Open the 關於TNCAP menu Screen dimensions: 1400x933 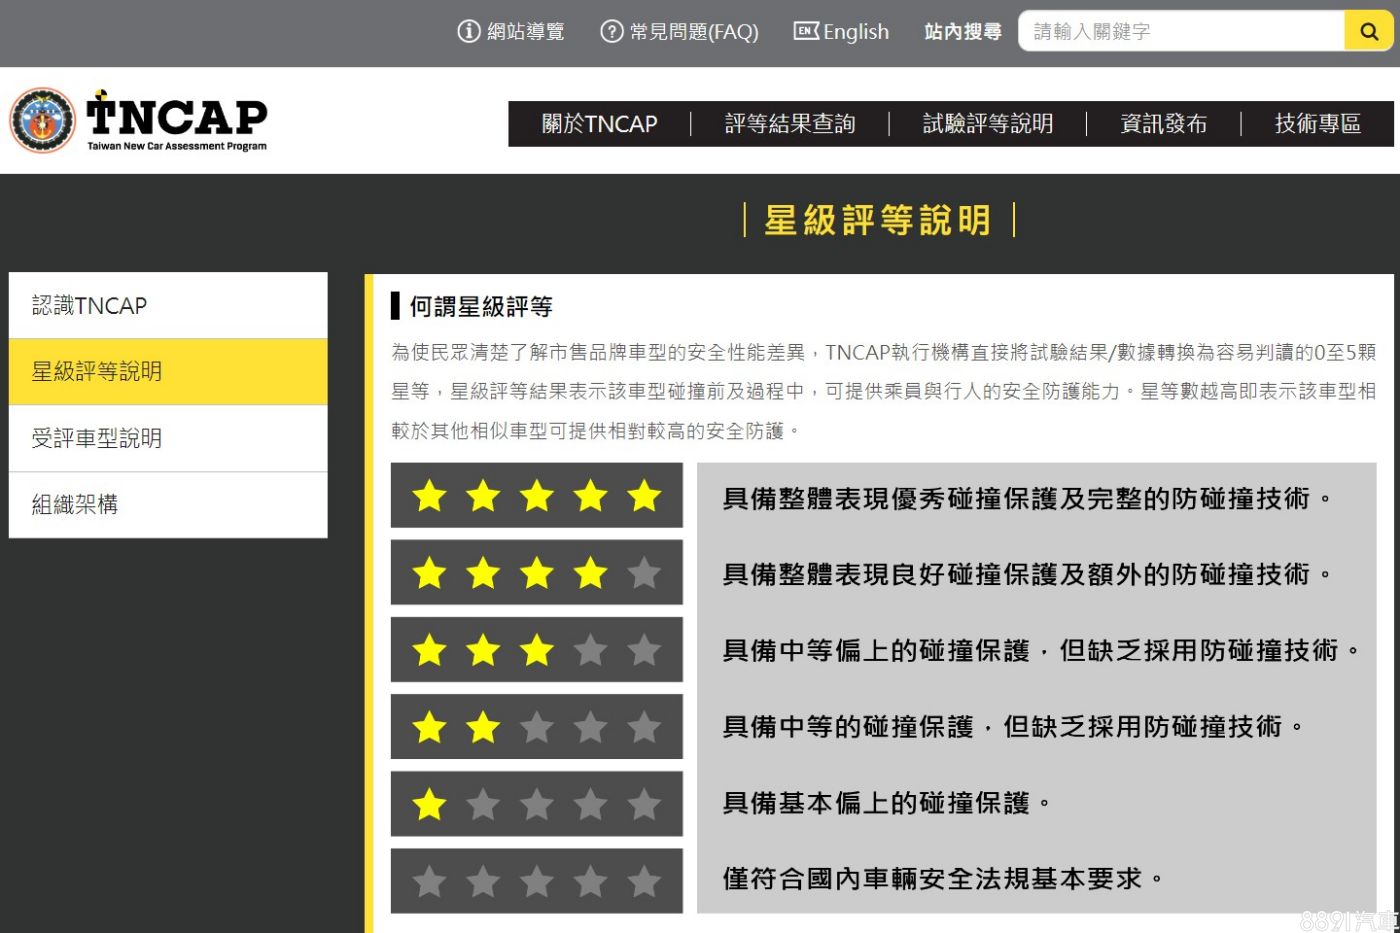click(599, 124)
